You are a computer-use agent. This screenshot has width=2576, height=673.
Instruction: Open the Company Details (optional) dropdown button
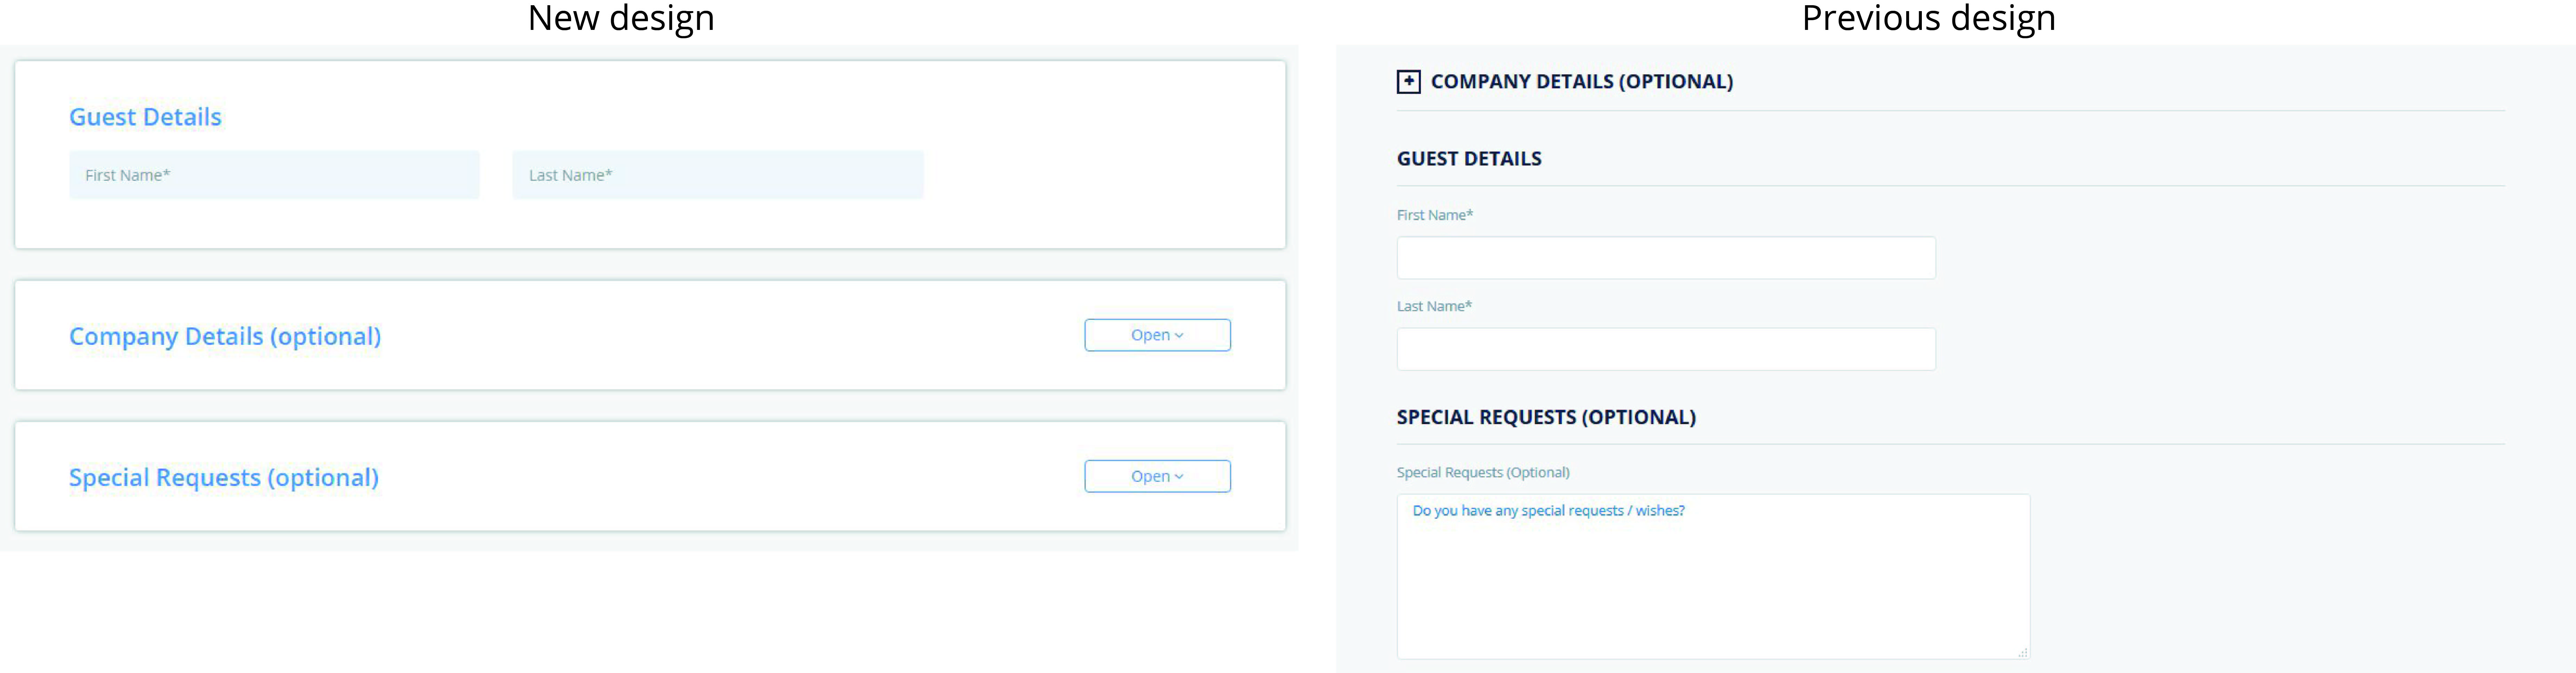[1157, 335]
